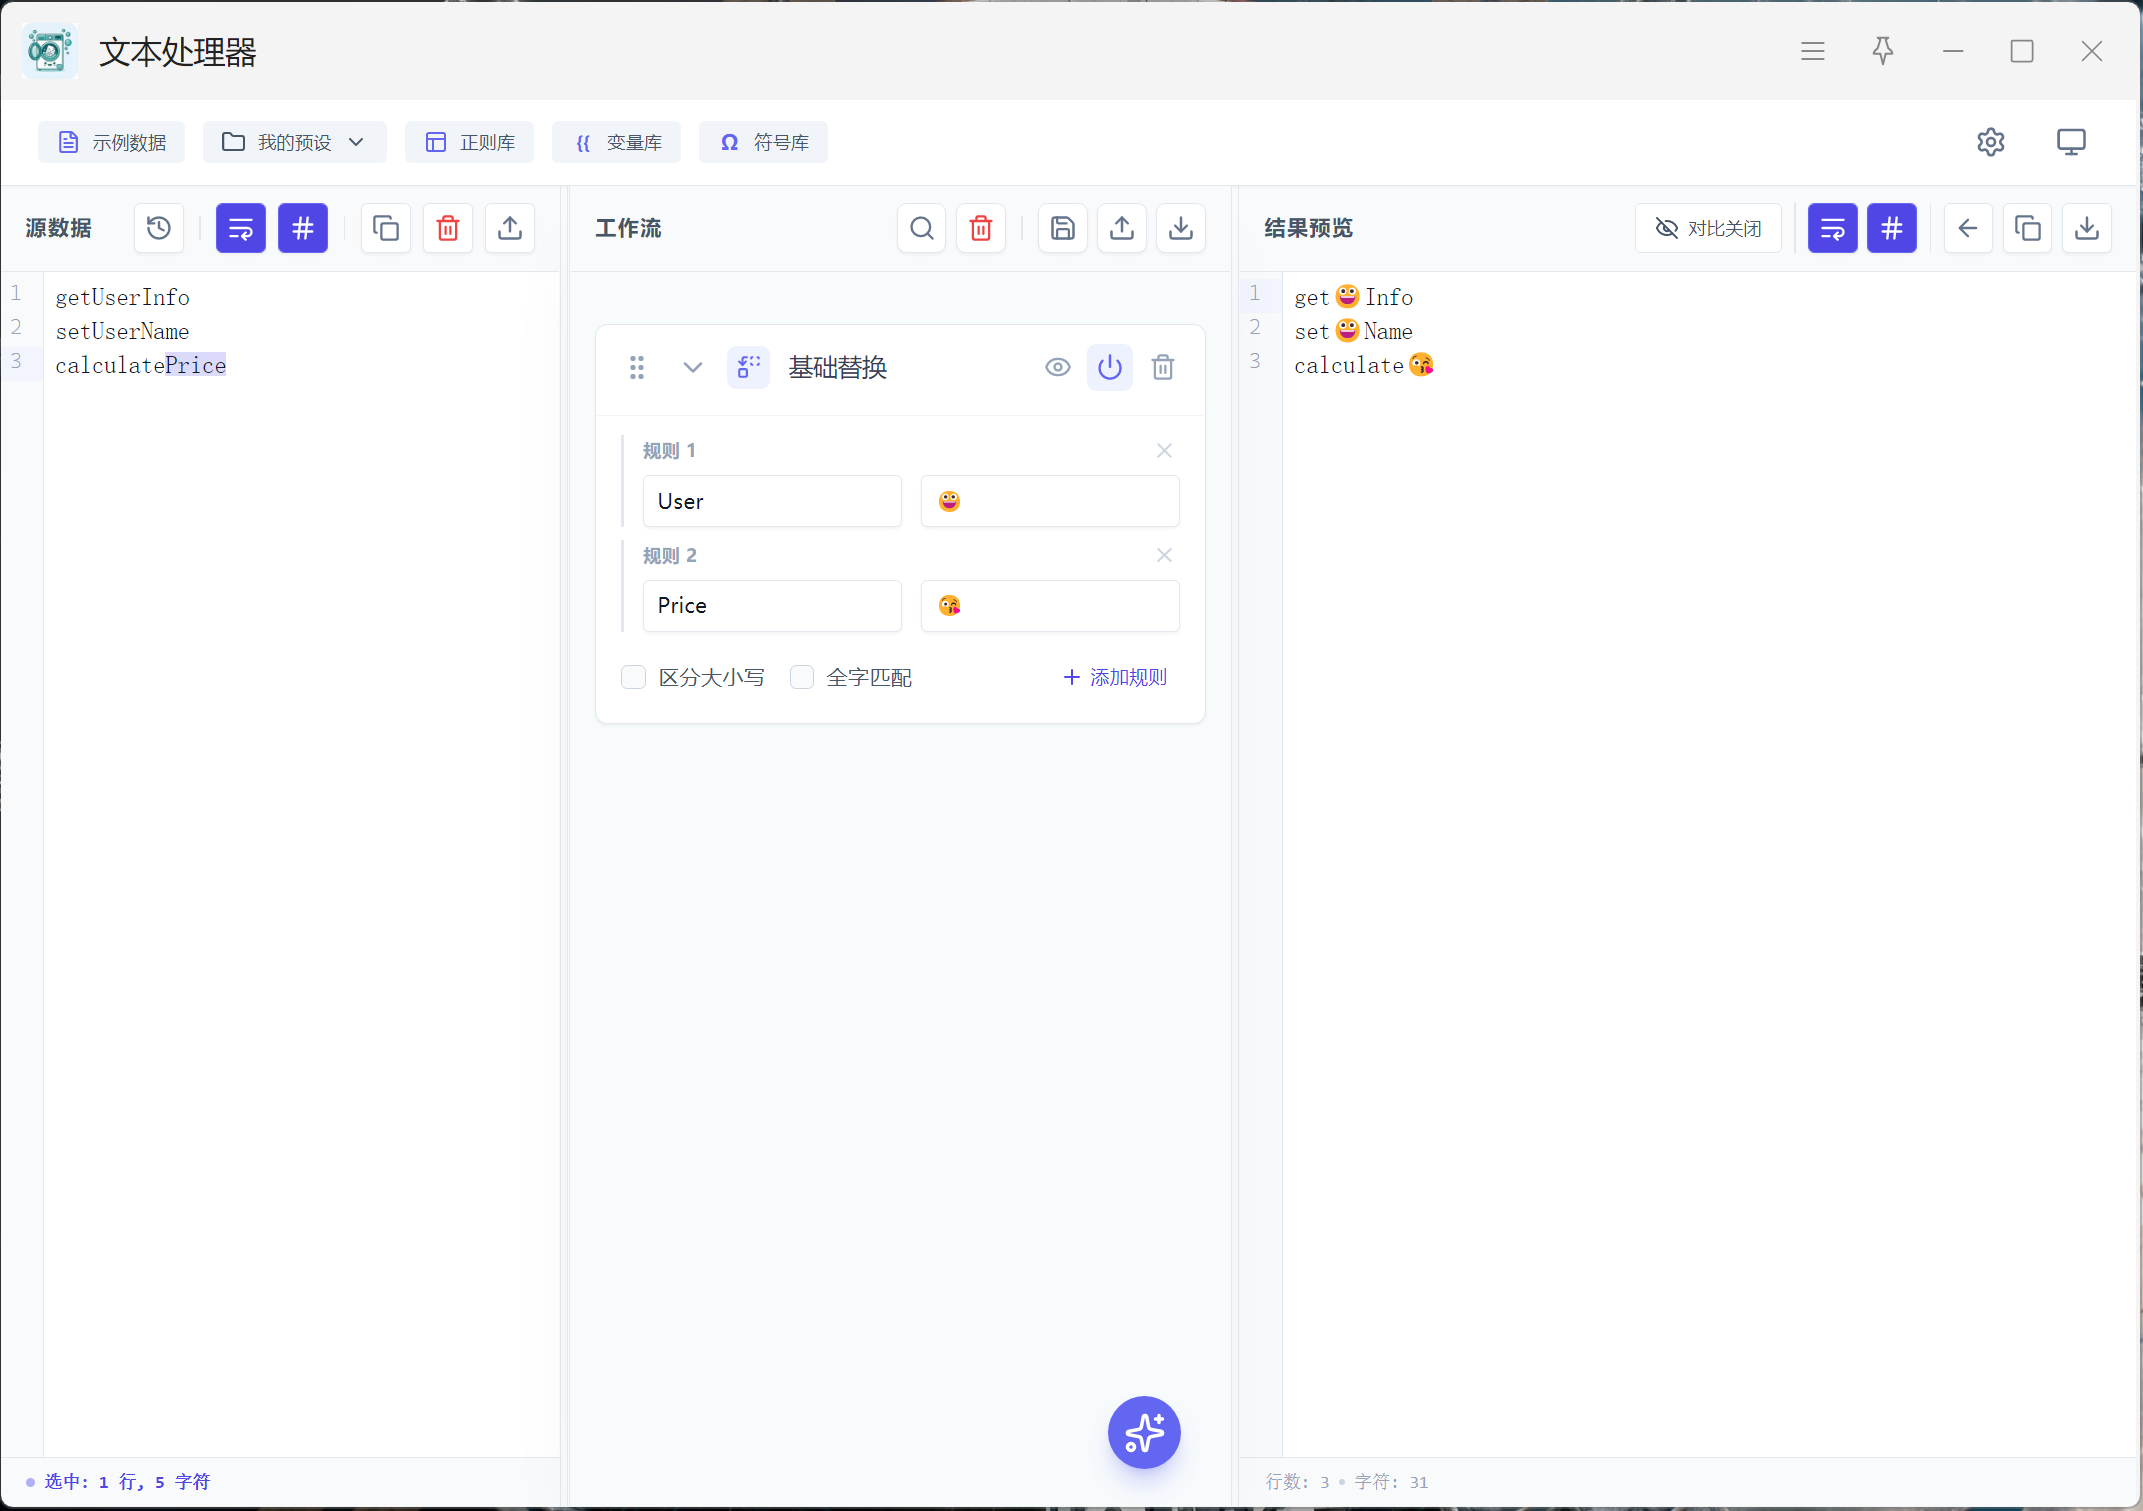Open 正则库 library
Image resolution: width=2143 pixels, height=1511 pixels.
(x=469, y=142)
